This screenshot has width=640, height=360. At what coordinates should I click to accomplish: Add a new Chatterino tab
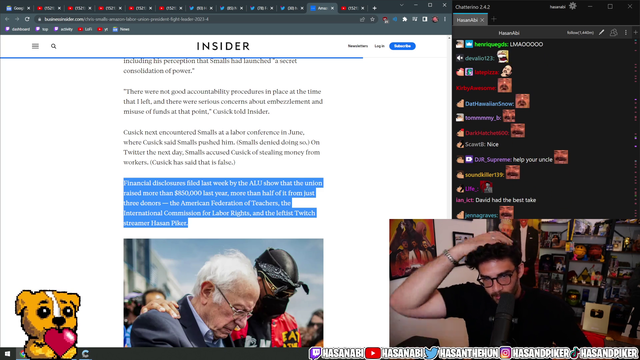point(493,19)
